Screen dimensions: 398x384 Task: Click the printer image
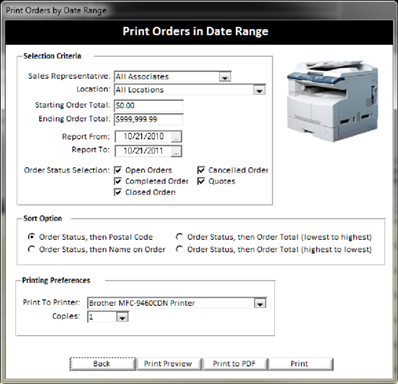coord(332,100)
